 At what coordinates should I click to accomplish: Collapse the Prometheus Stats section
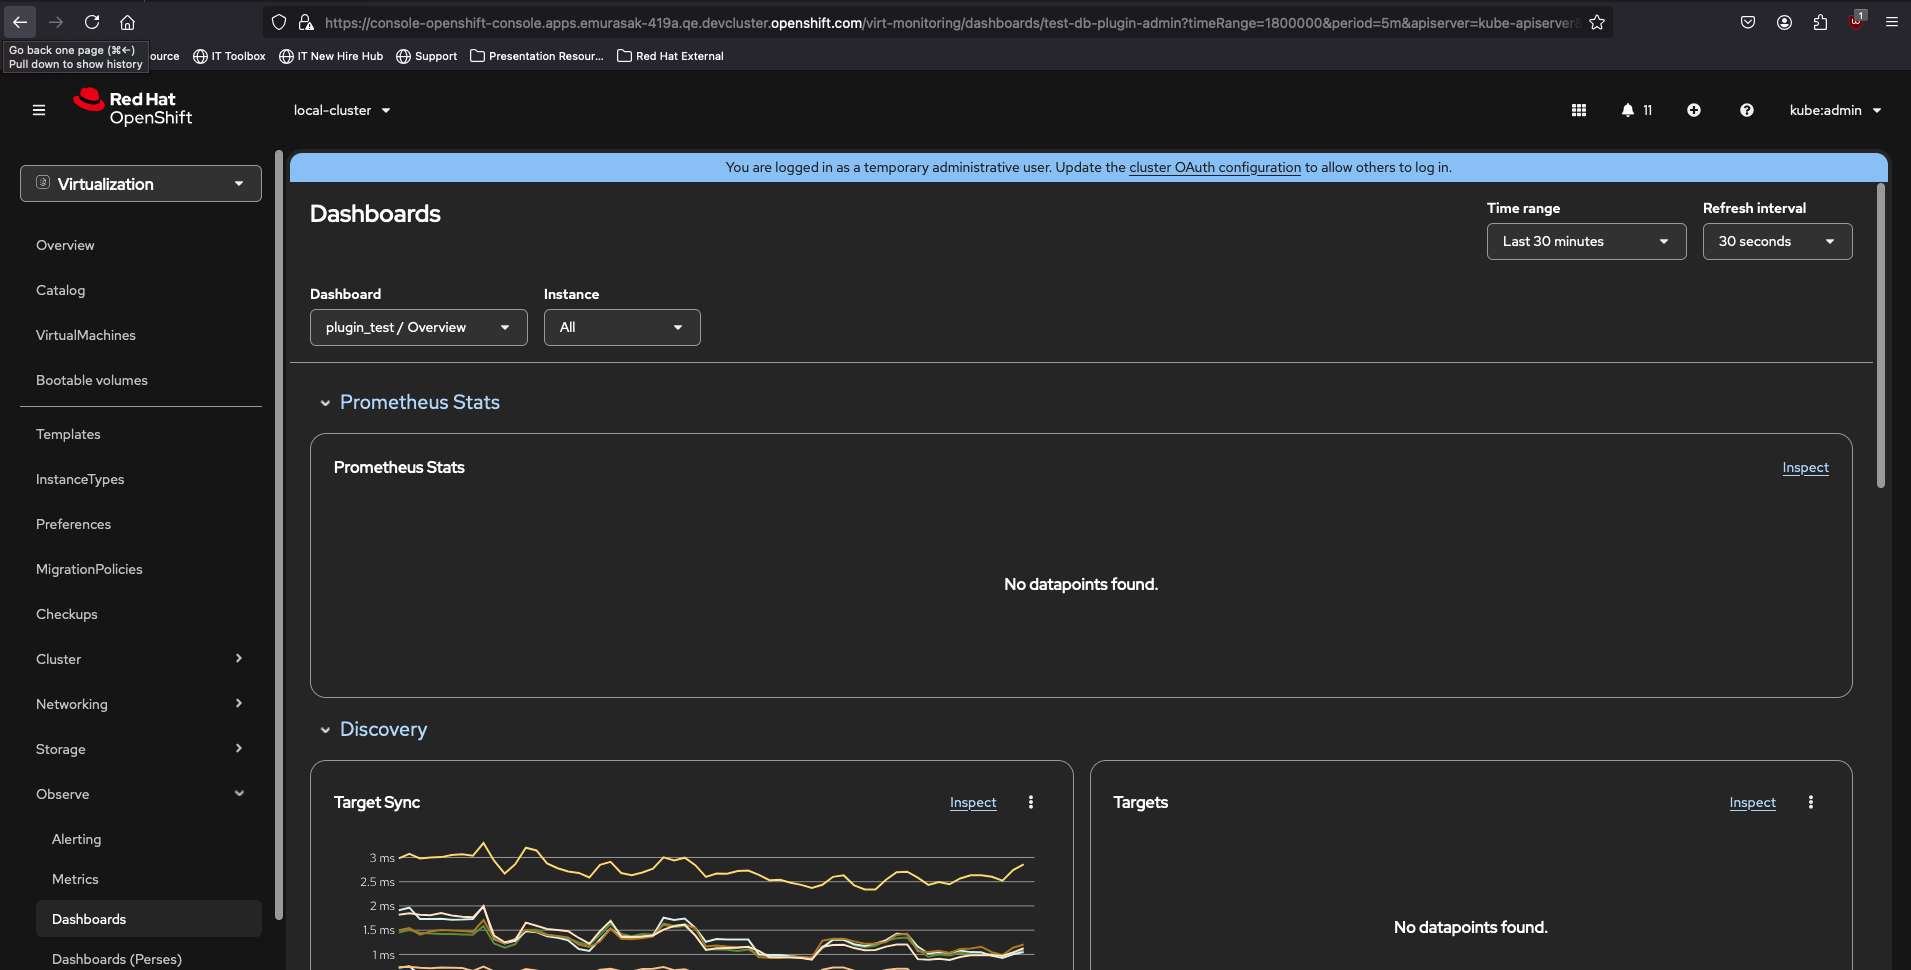coord(325,403)
